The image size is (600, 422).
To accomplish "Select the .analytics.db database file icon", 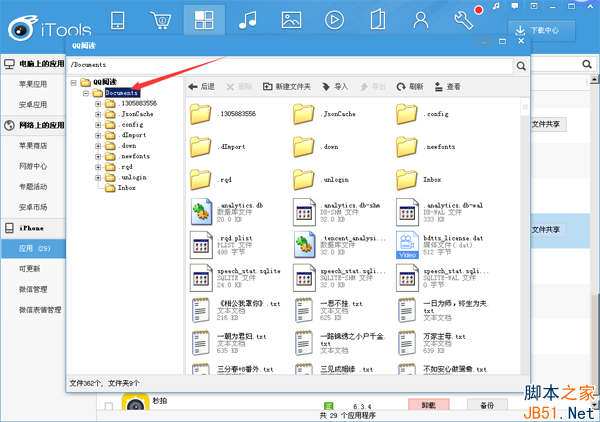I will tap(201, 212).
